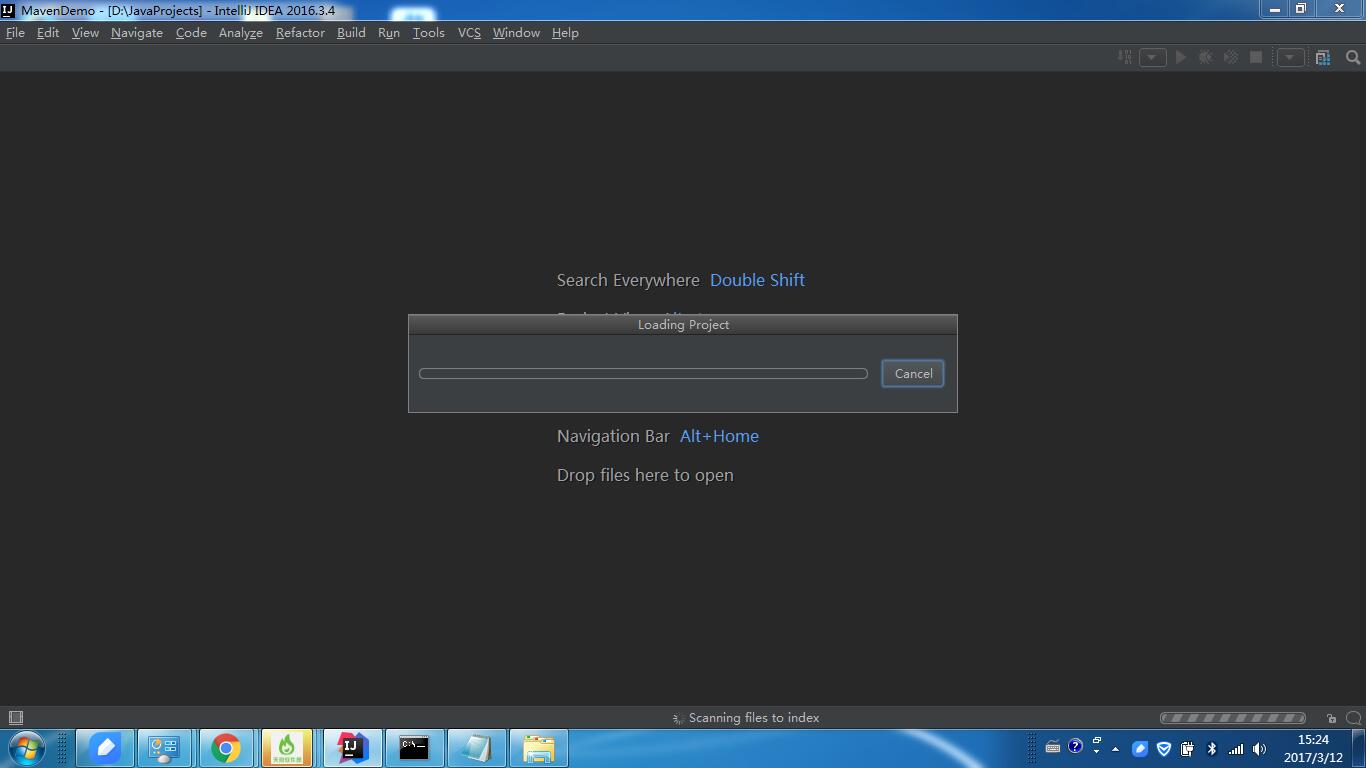Click the volume speaker tray icon
This screenshot has height=768, width=1366.
1260,748
